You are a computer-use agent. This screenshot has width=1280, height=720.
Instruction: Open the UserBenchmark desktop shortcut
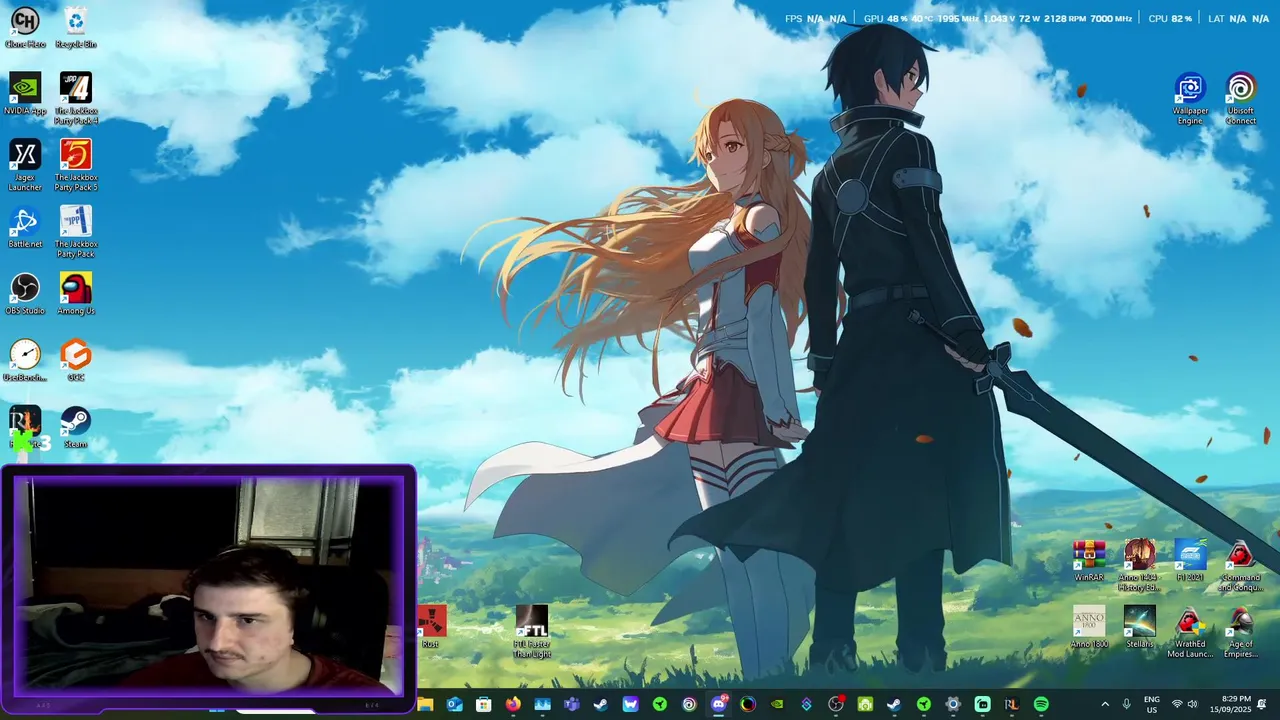coord(25,361)
